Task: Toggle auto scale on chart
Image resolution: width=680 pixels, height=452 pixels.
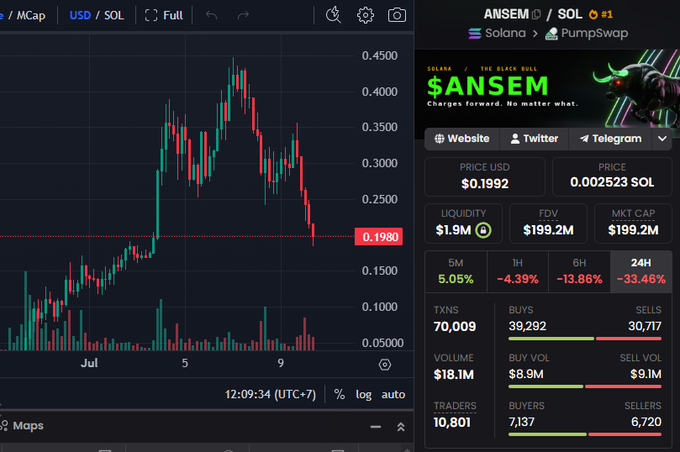Action: point(393,394)
